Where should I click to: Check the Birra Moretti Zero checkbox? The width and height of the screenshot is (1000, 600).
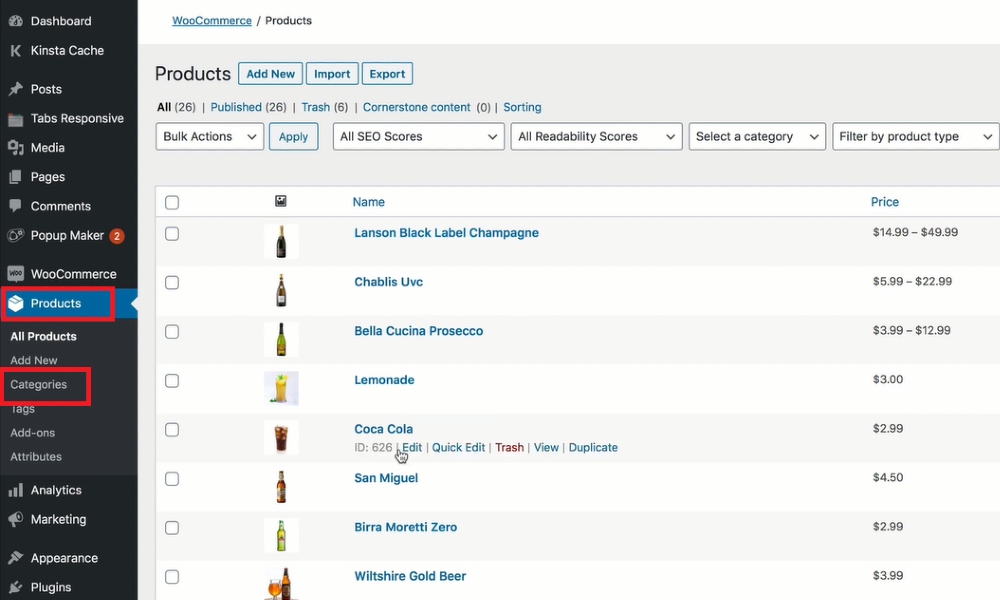point(172,528)
